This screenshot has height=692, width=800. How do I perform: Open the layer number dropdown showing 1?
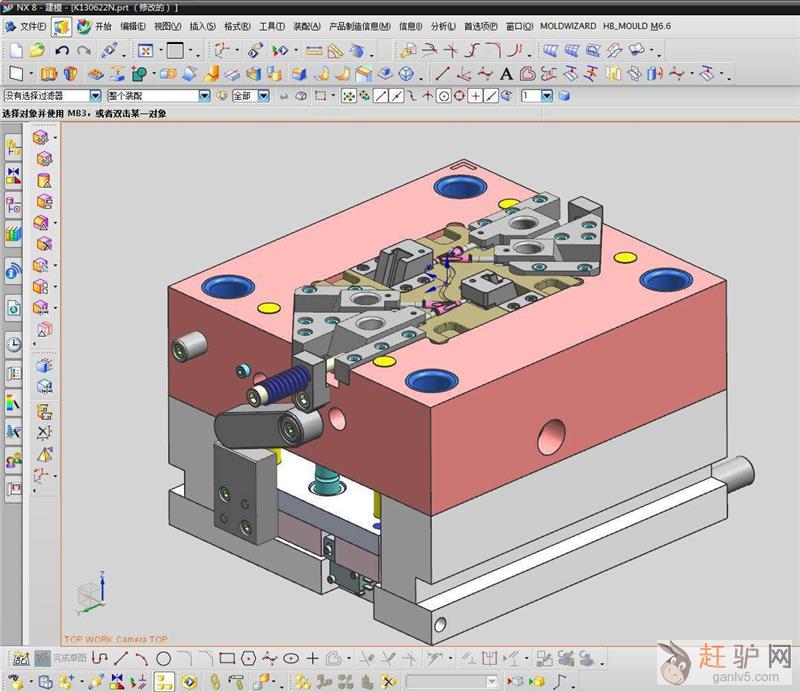coord(547,96)
